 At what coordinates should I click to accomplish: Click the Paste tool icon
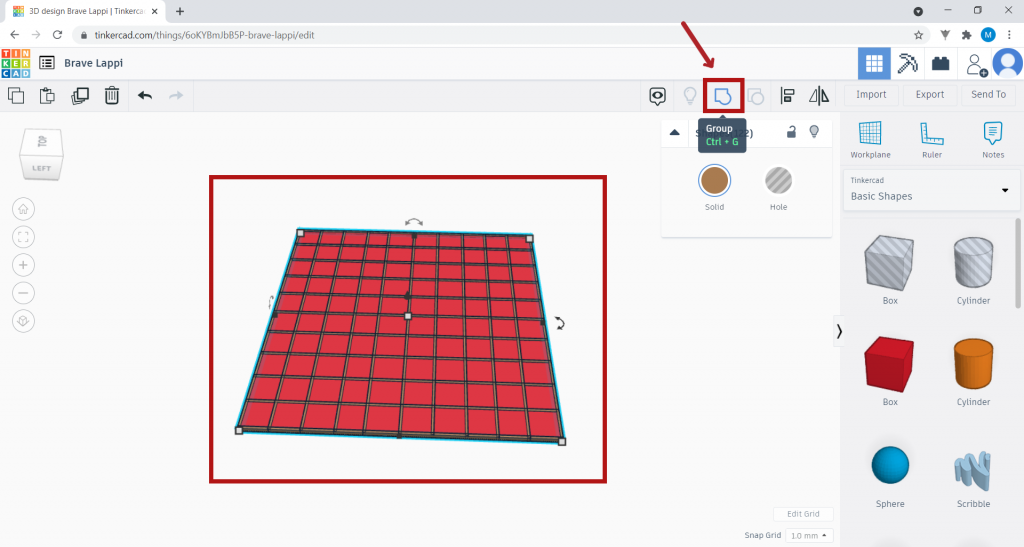click(x=47, y=95)
